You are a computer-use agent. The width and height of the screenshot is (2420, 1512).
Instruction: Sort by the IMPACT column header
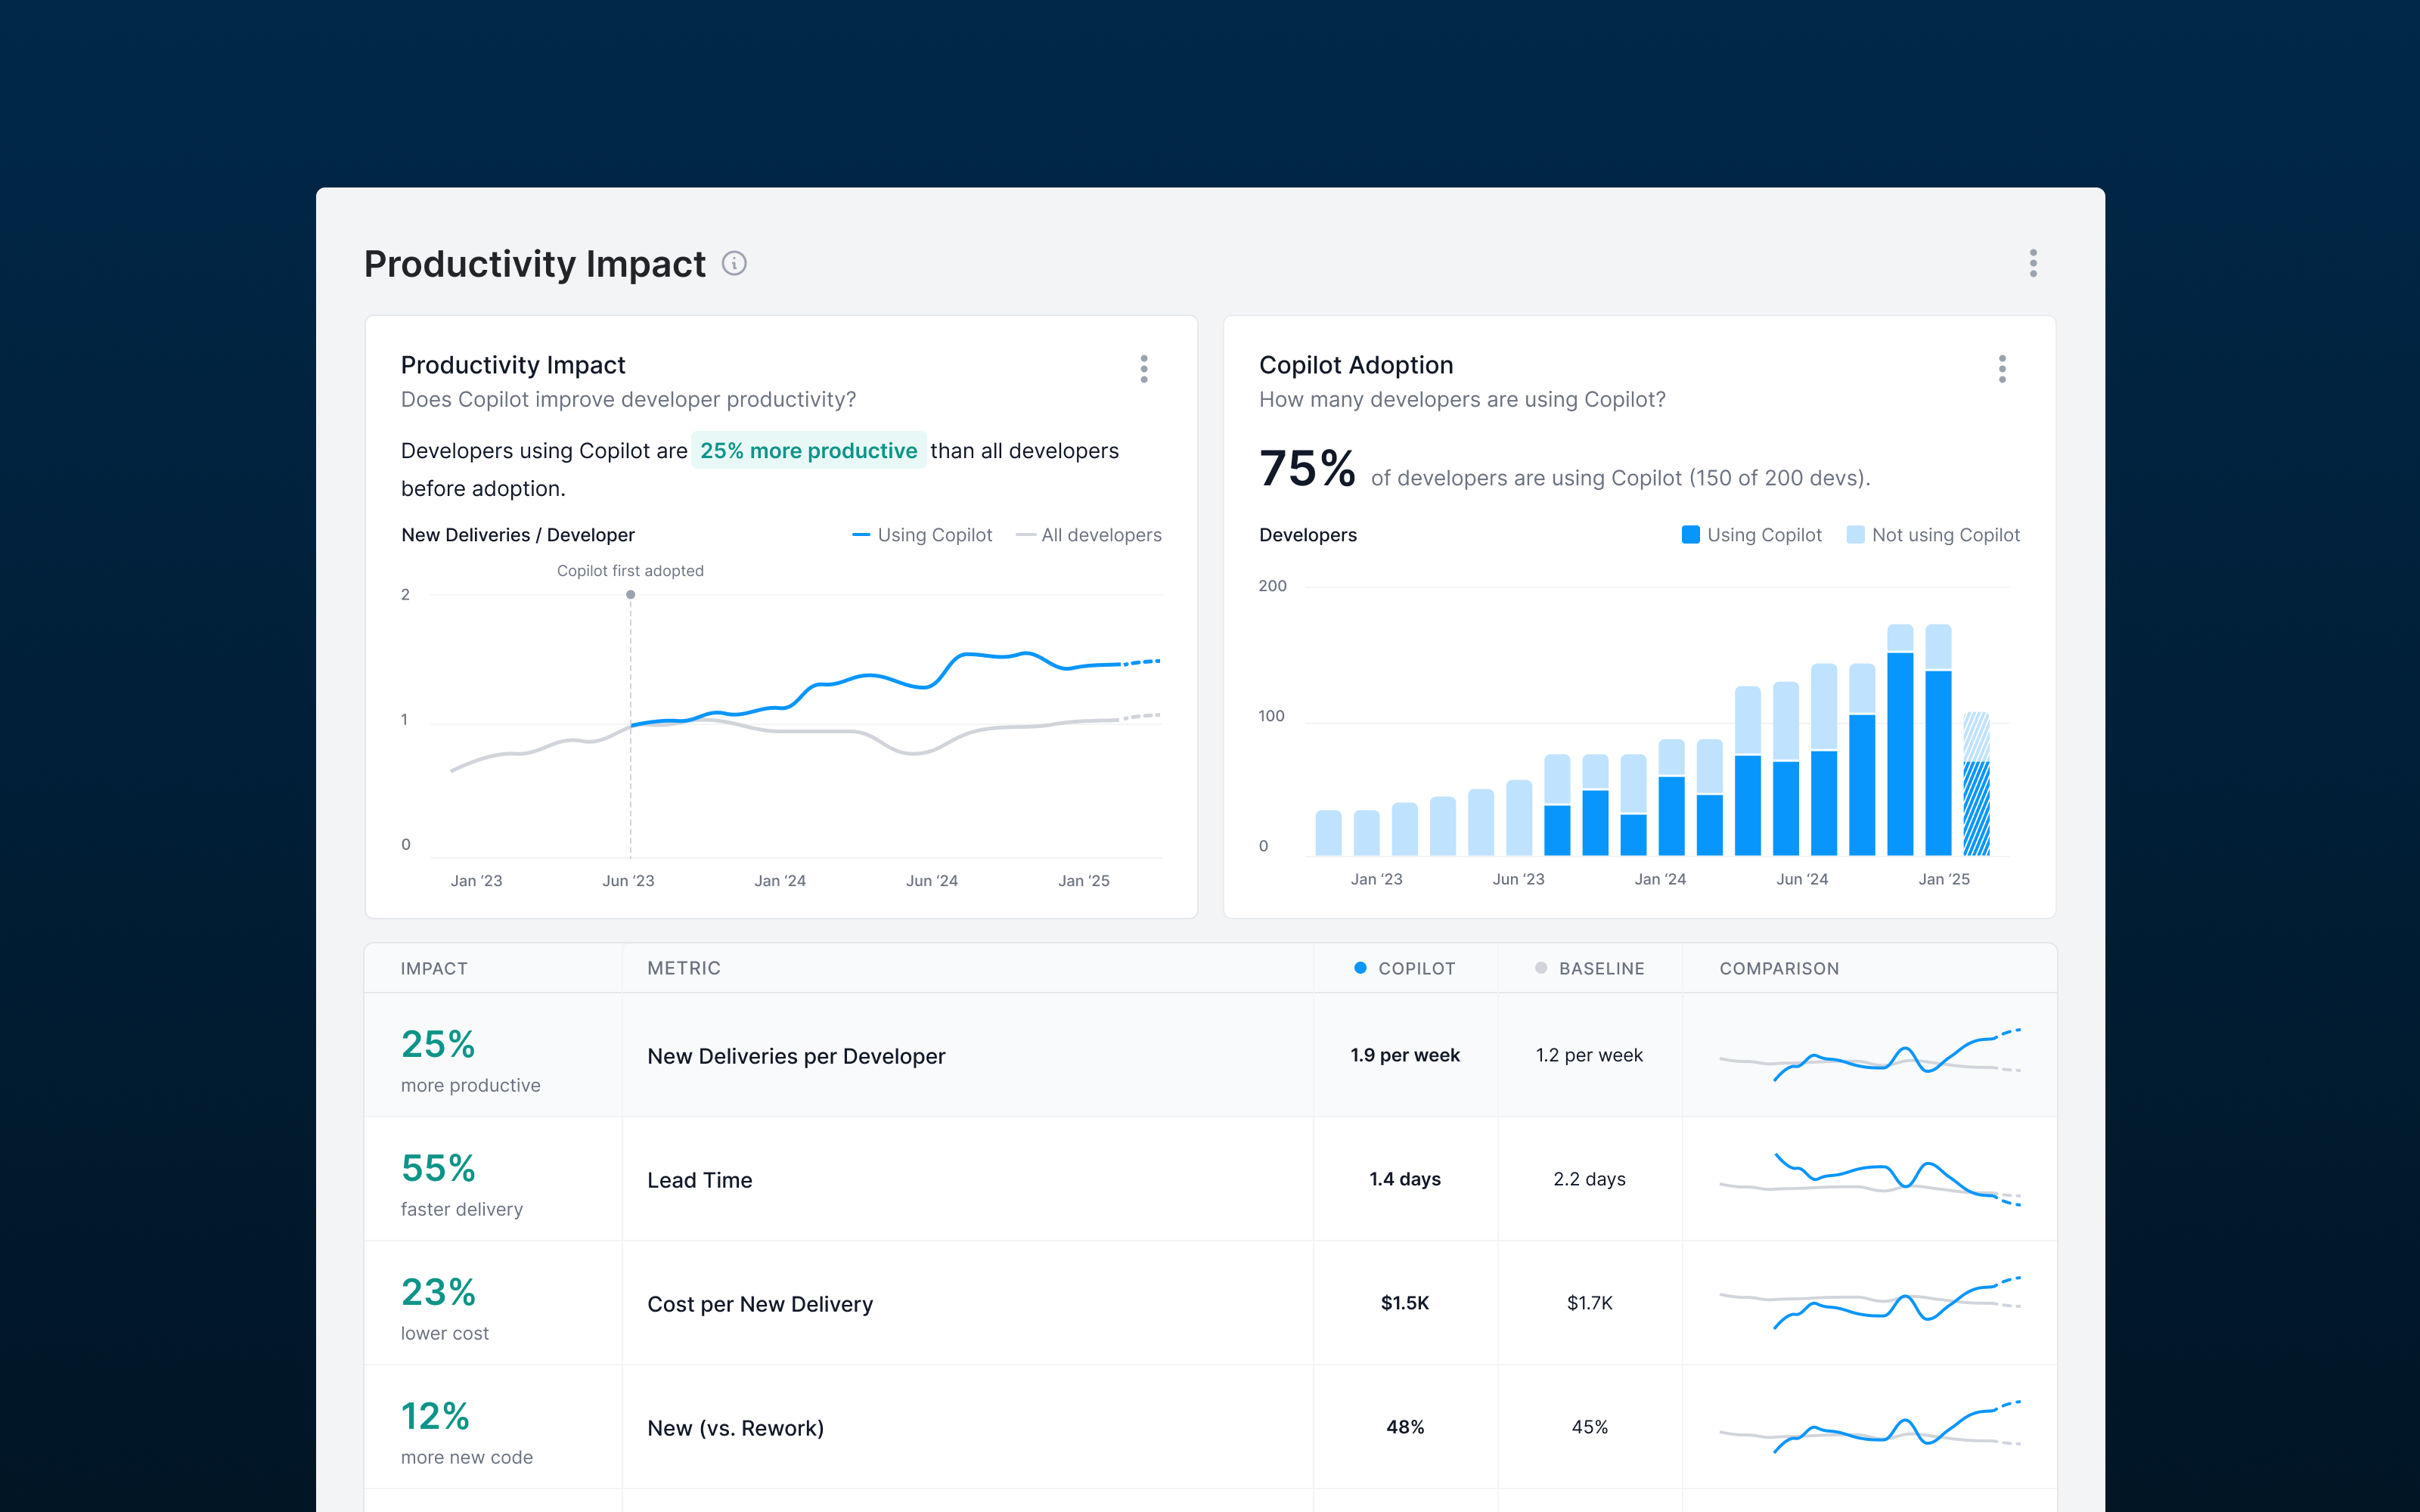point(434,968)
